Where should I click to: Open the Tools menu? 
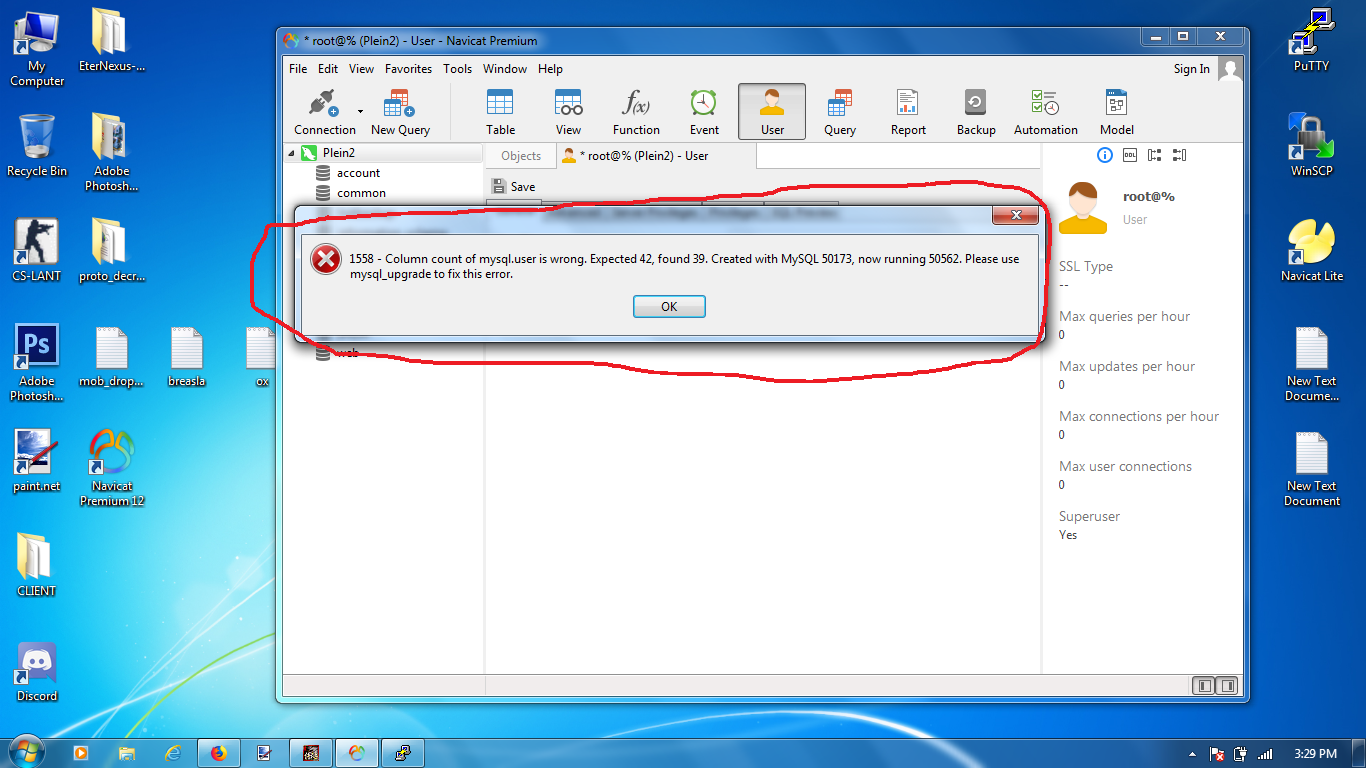tap(457, 69)
